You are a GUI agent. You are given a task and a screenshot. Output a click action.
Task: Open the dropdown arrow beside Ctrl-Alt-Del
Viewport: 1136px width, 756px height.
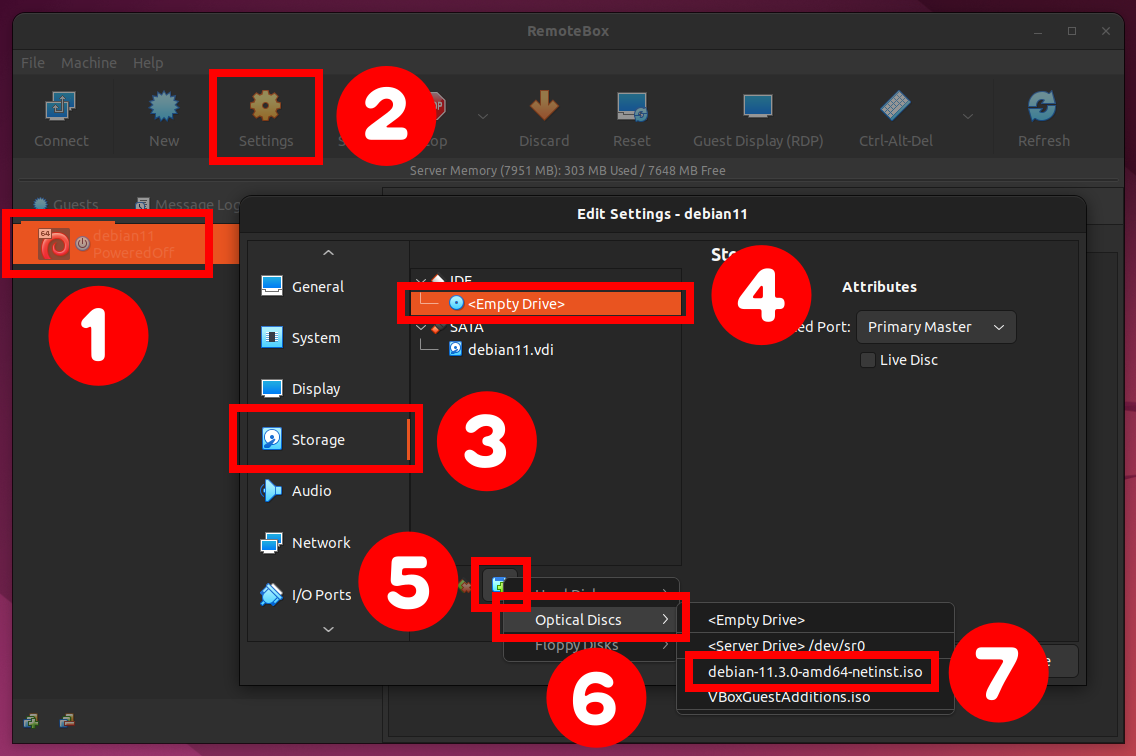tap(967, 117)
